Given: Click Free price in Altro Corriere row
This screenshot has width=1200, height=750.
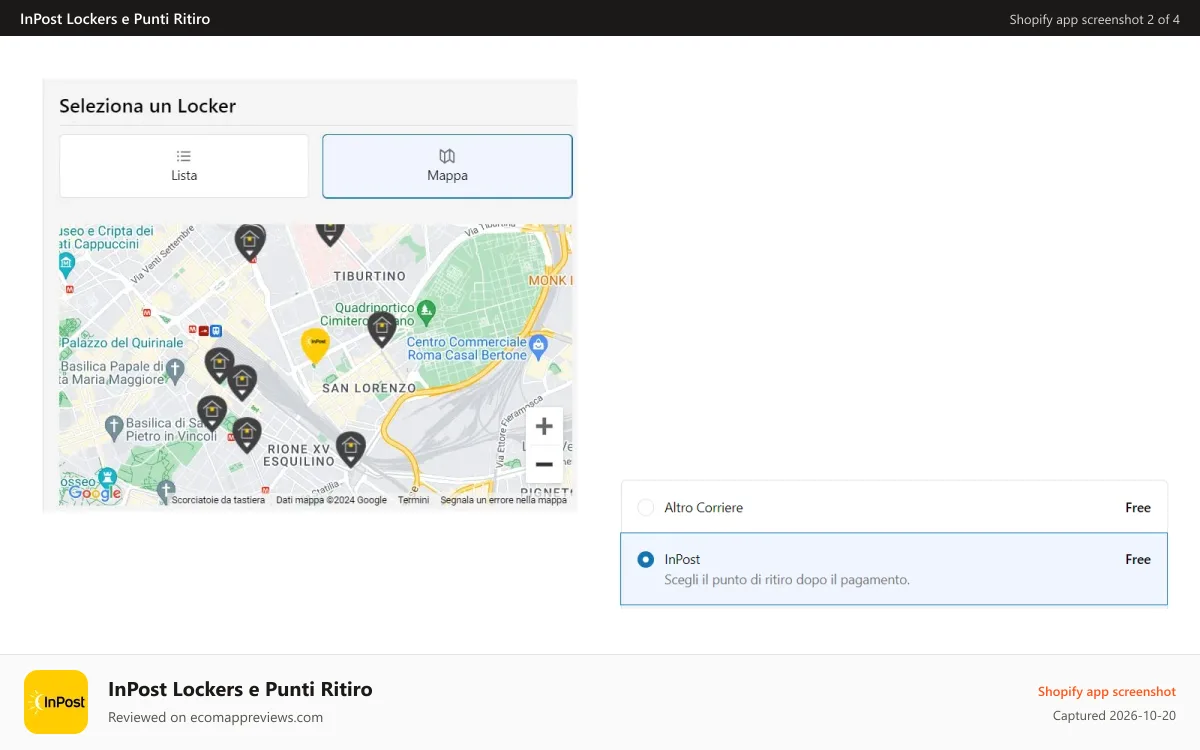Looking at the screenshot, I should tap(1138, 508).
